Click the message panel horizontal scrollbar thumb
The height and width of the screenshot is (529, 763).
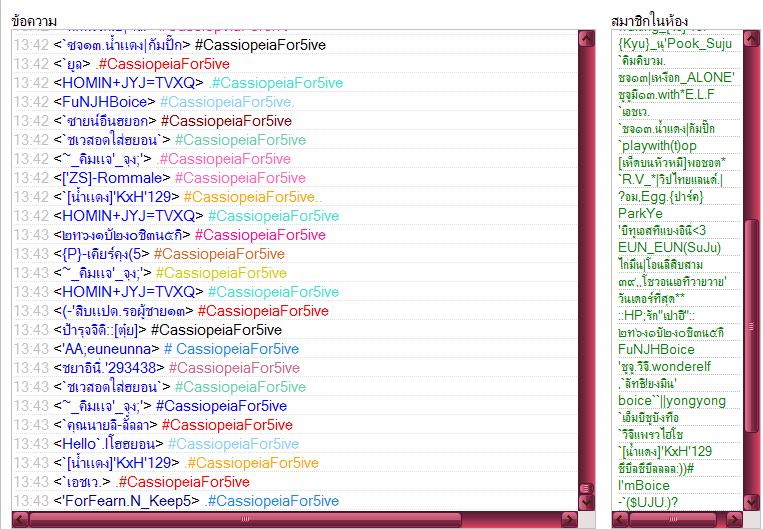point(245,519)
